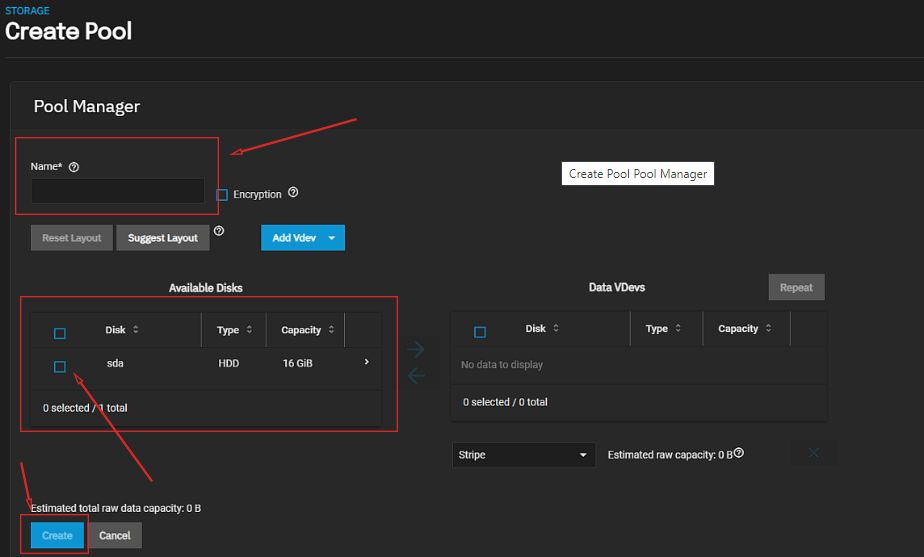Check select-all box in Data VDevs header
This screenshot has height=557, width=924.
point(480,332)
